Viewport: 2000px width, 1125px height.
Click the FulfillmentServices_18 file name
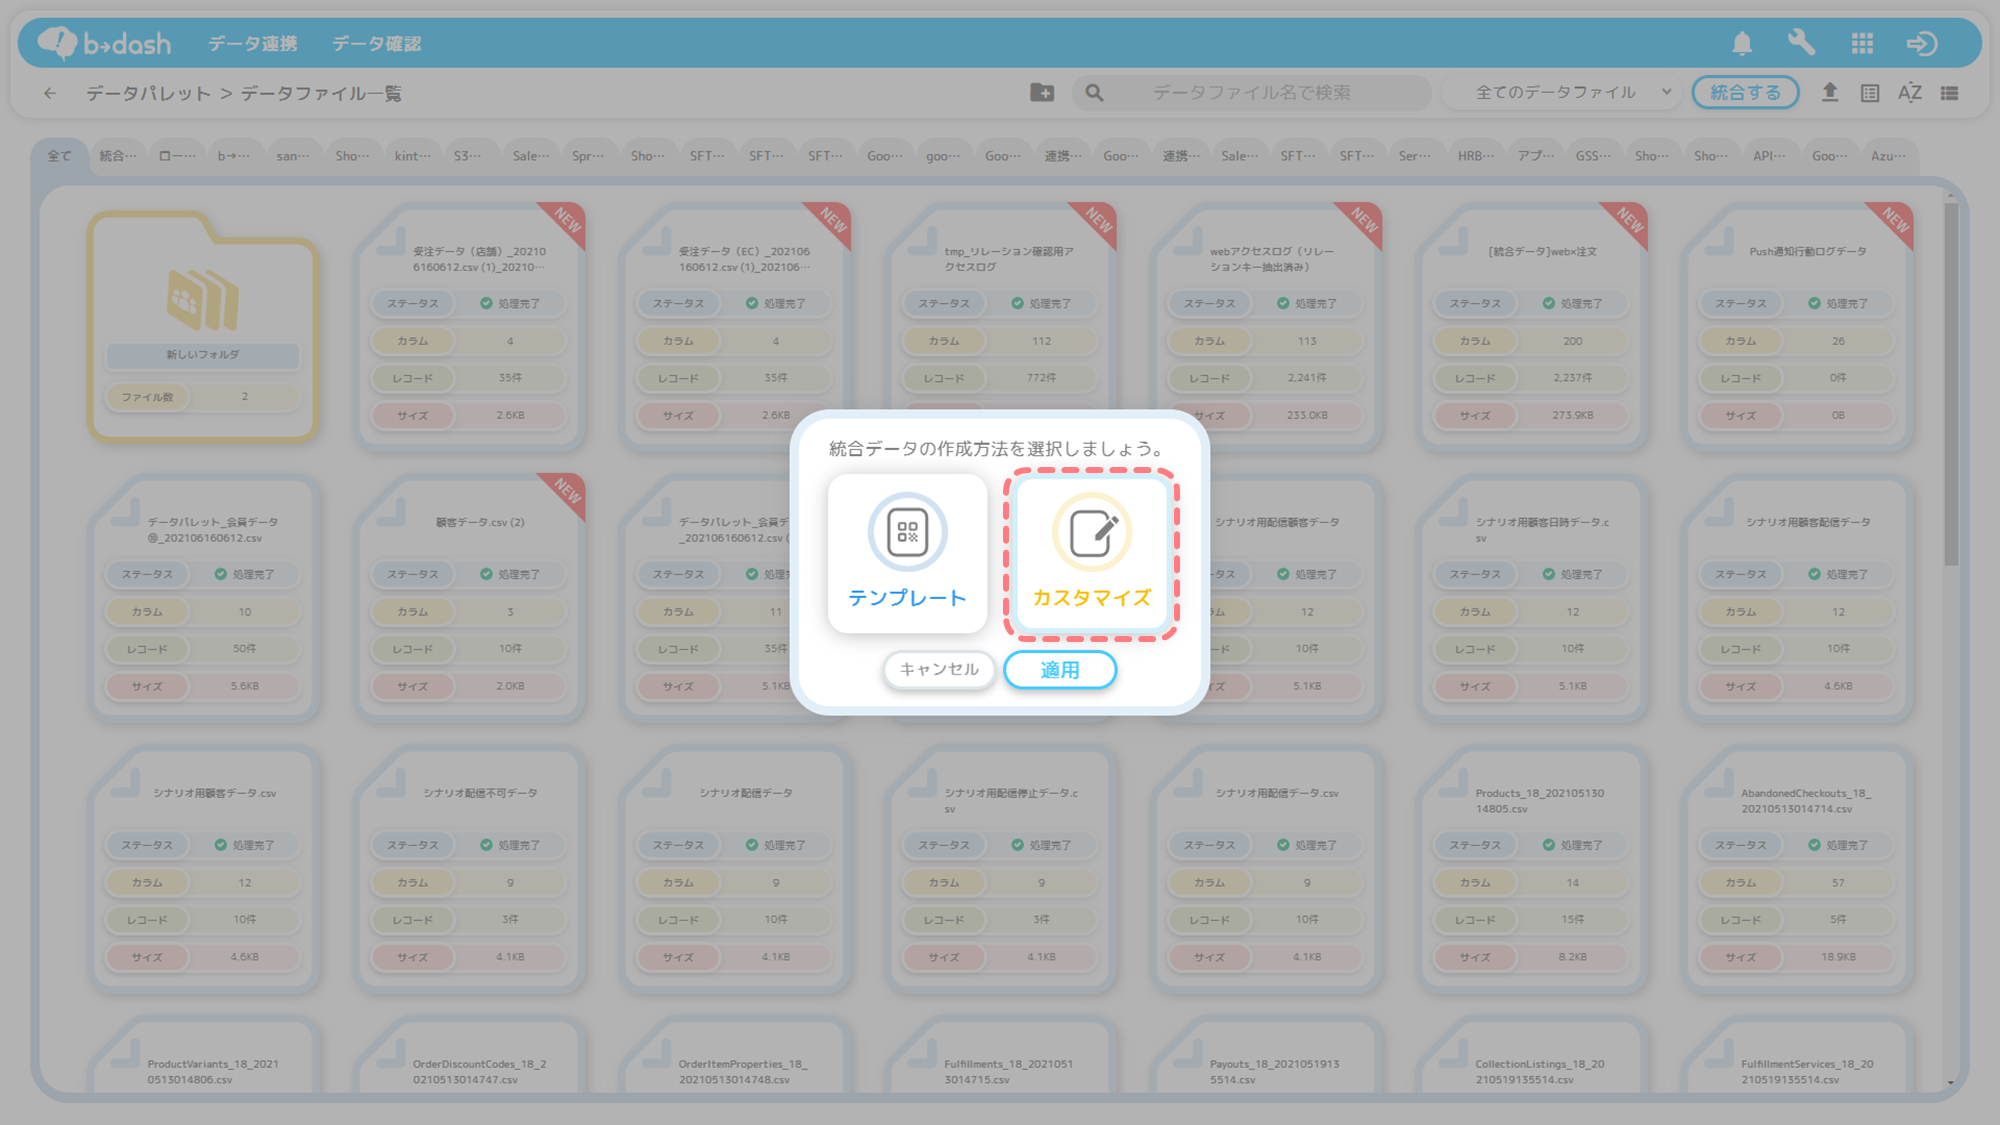[1806, 1071]
